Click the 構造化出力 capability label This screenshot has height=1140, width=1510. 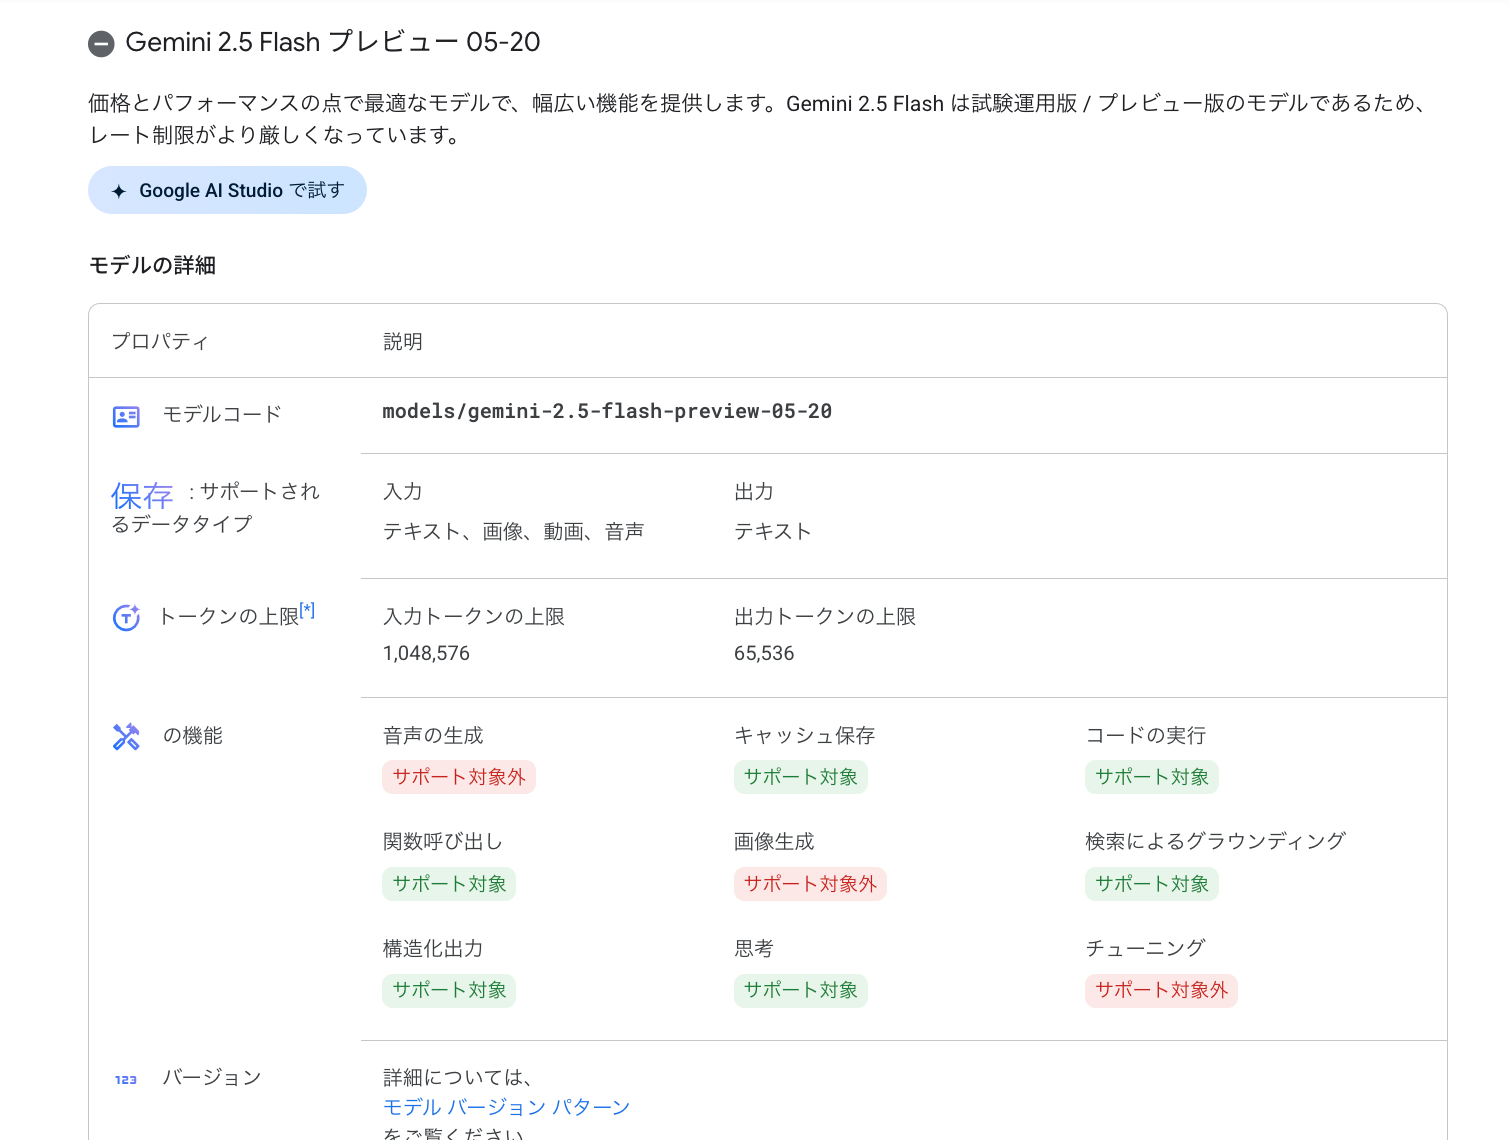coord(433,948)
